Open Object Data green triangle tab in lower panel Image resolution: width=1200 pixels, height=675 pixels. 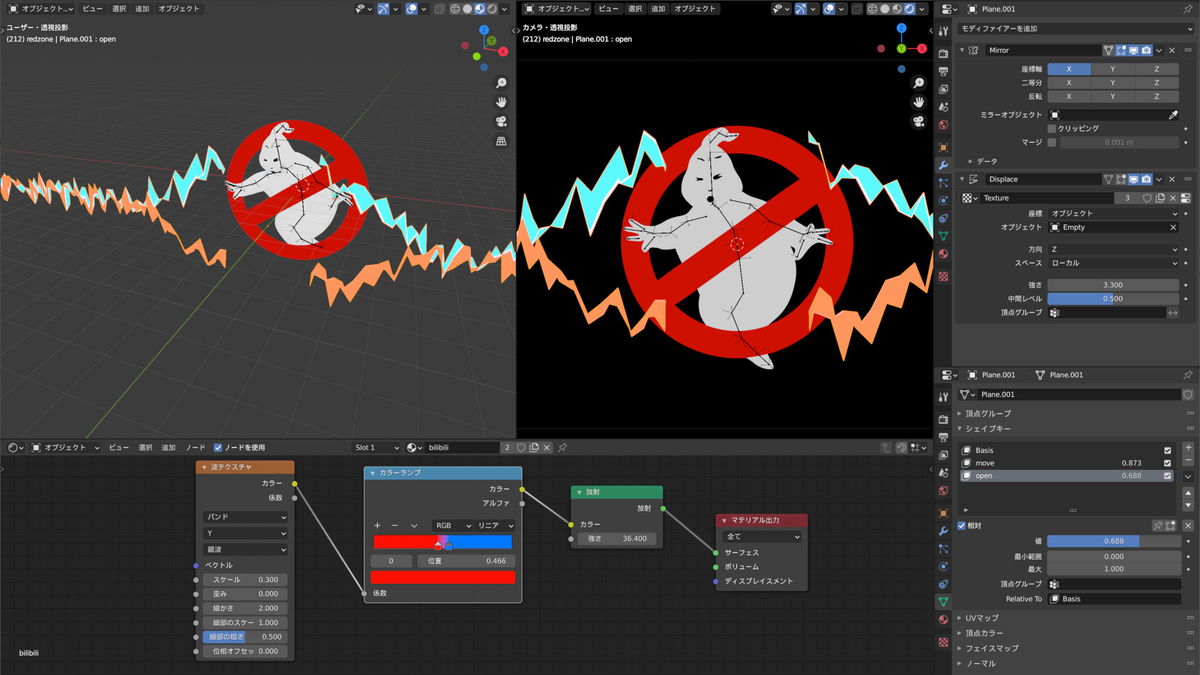tap(943, 602)
